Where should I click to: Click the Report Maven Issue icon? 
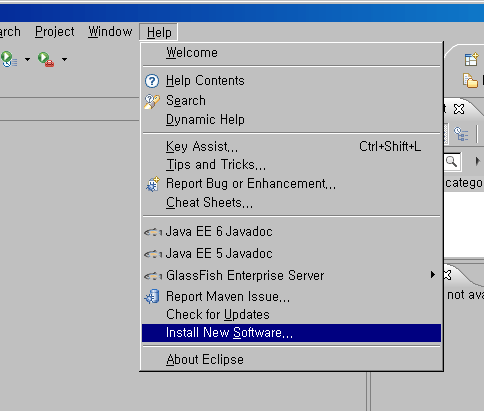coord(152,297)
